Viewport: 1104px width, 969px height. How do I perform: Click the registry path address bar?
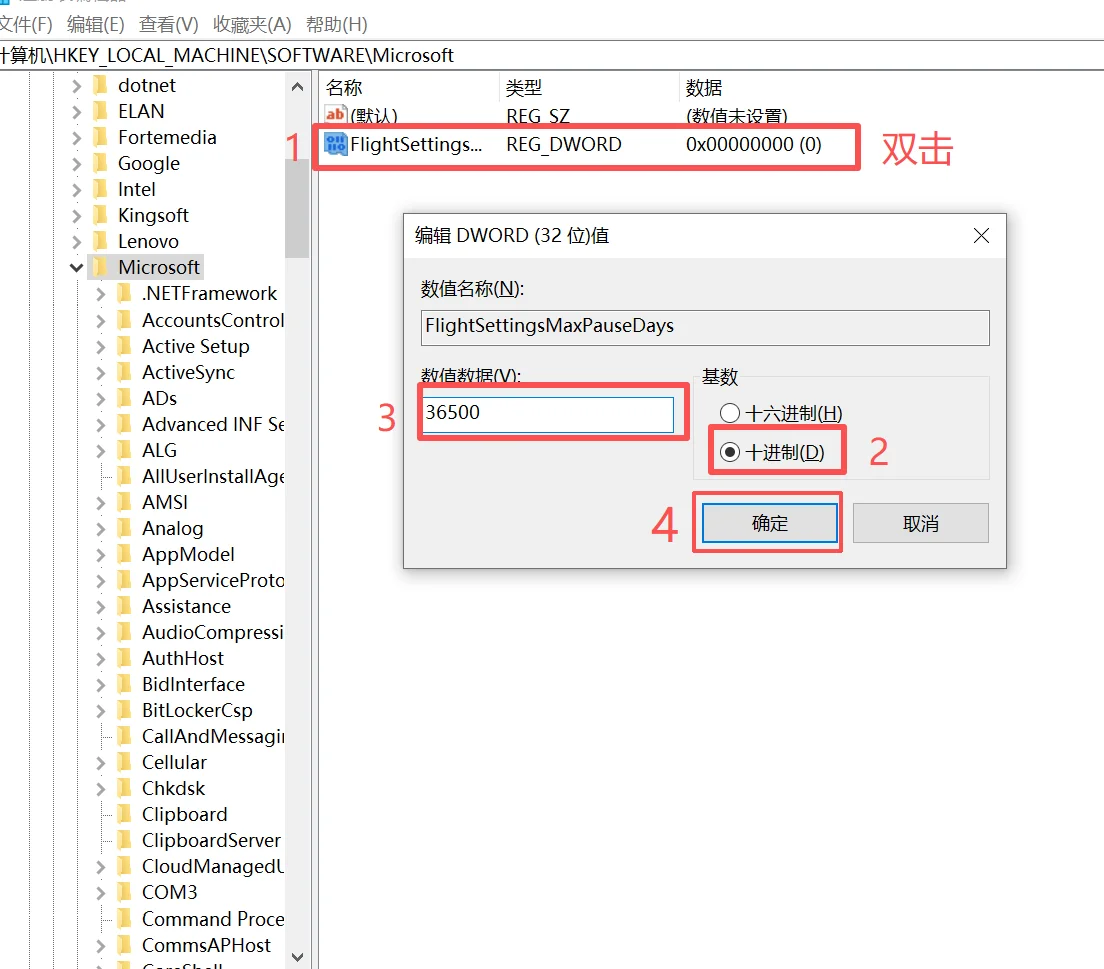click(x=552, y=55)
